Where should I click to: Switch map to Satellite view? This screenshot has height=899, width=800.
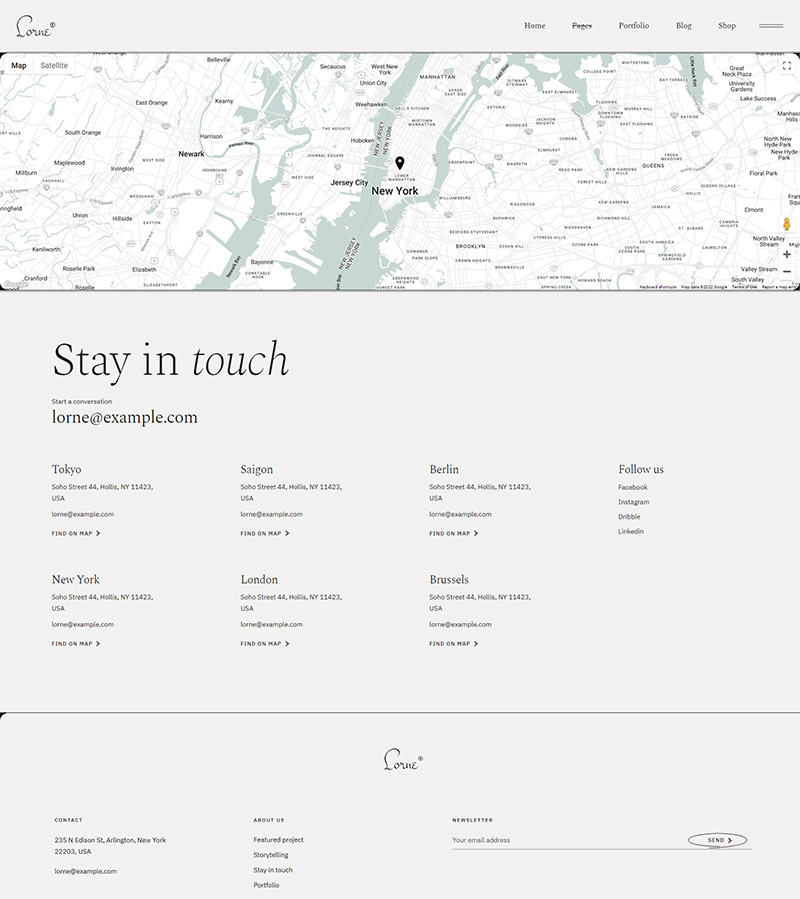54,66
